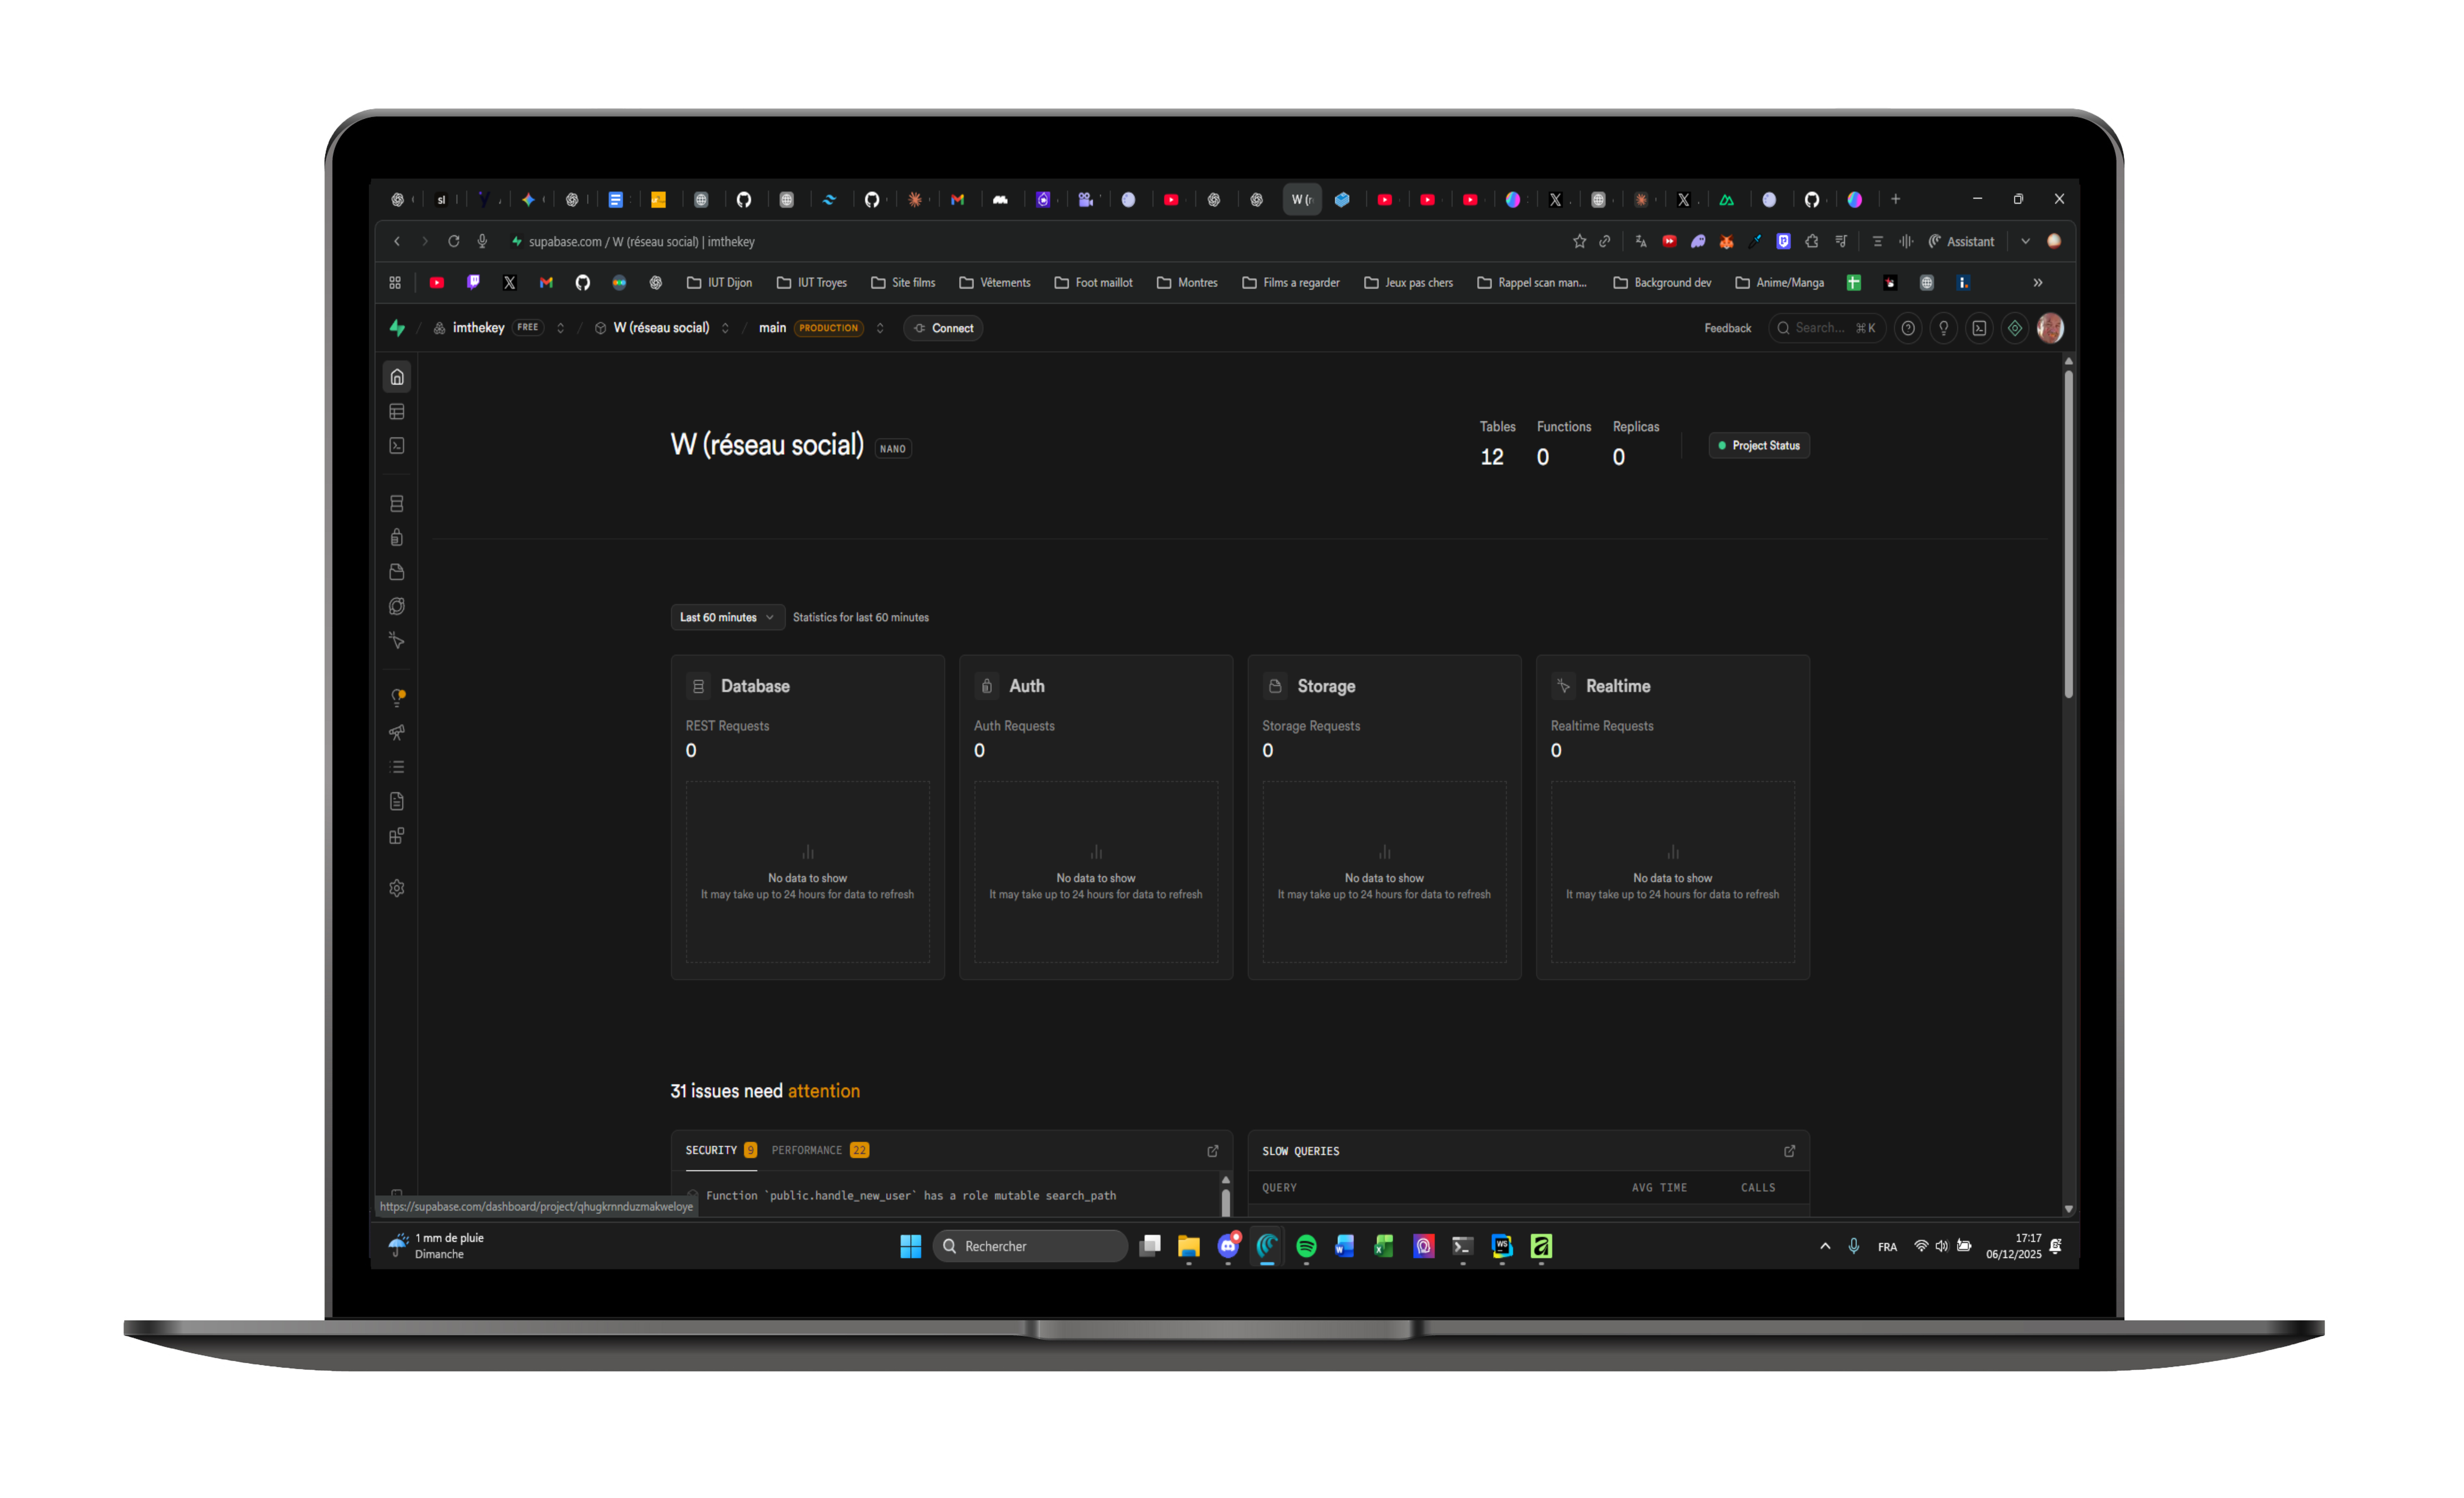Screen dimensions: 2464x1498
Task: Open the Authentication lock icon in sidebar
Action: [x=397, y=538]
